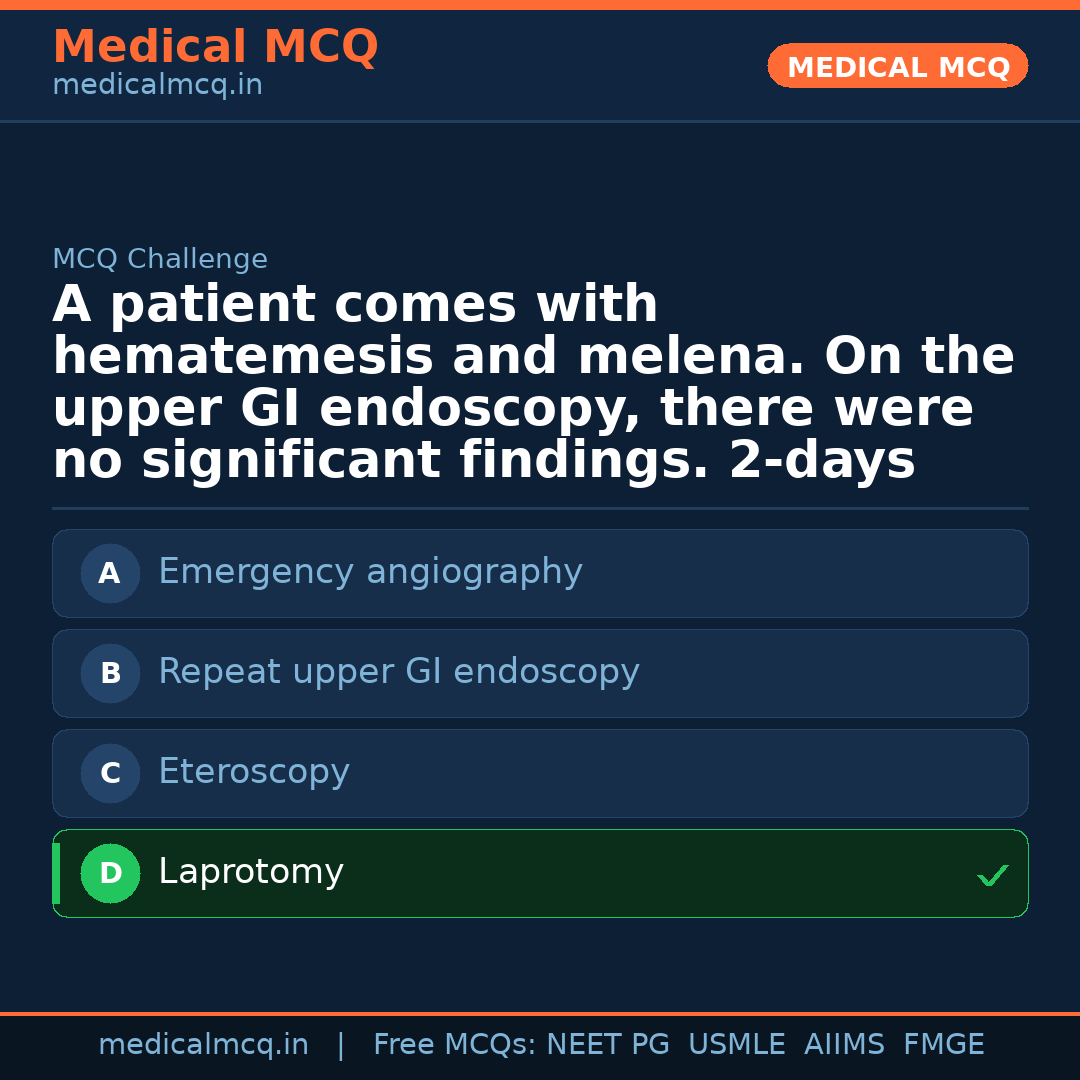Select the Emergency angiography option text

point(370,572)
